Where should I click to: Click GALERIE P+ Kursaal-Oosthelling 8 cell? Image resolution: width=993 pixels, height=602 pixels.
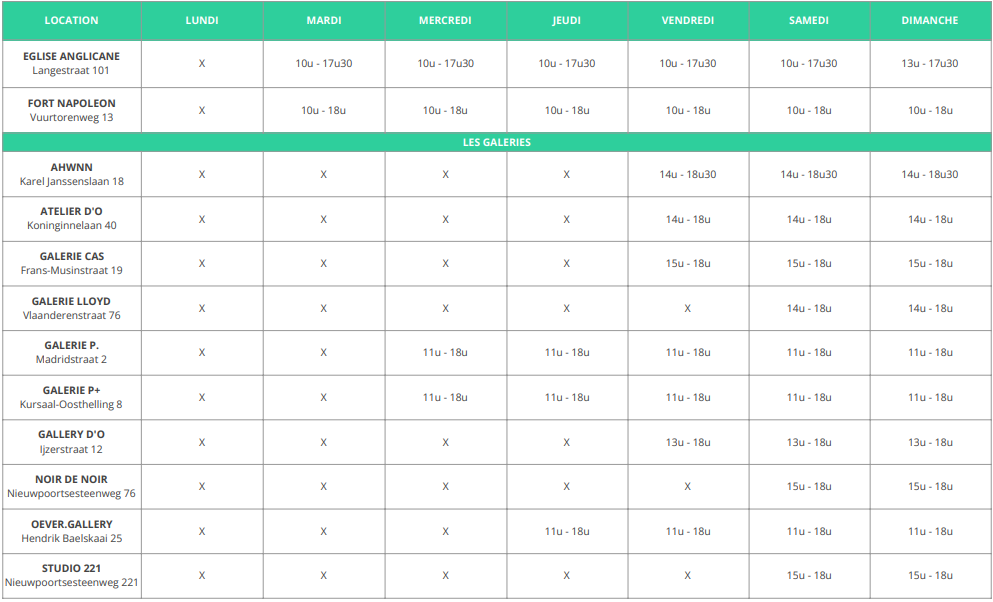pyautogui.click(x=72, y=398)
